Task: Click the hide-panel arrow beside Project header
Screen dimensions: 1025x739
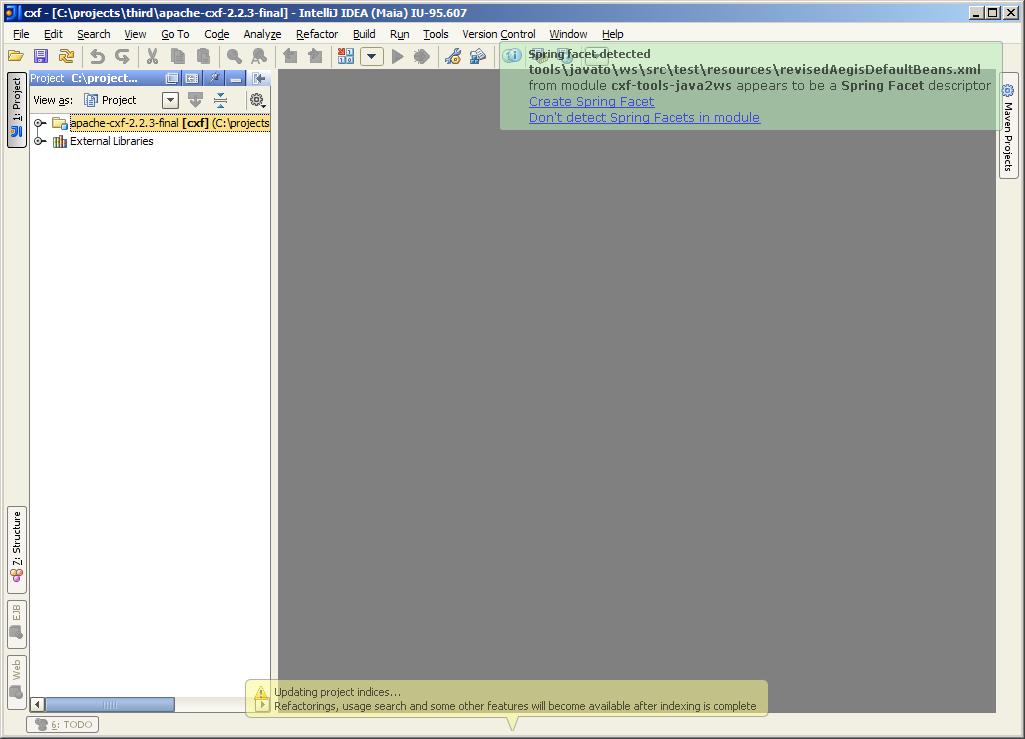Action: (x=259, y=78)
